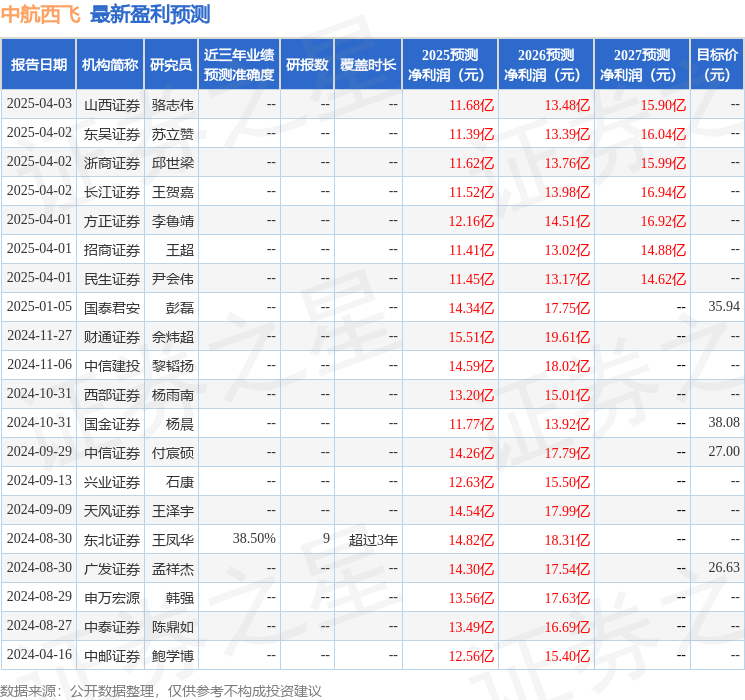Select the 财通证券 institution cell

tap(112, 337)
